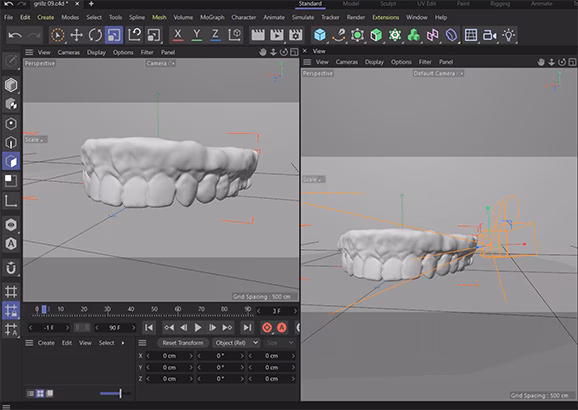Toggle Z axis lock
The height and width of the screenshot is (410, 578).
[215, 35]
